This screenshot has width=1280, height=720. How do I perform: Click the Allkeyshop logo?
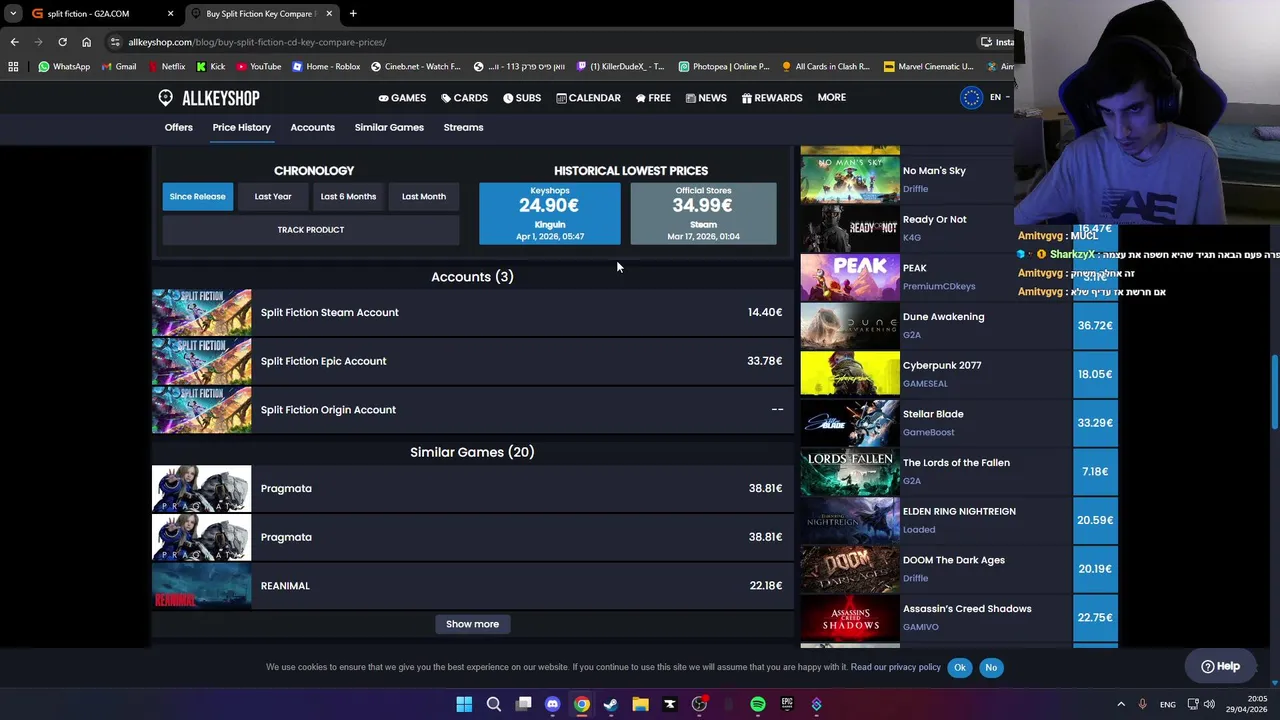pos(209,98)
